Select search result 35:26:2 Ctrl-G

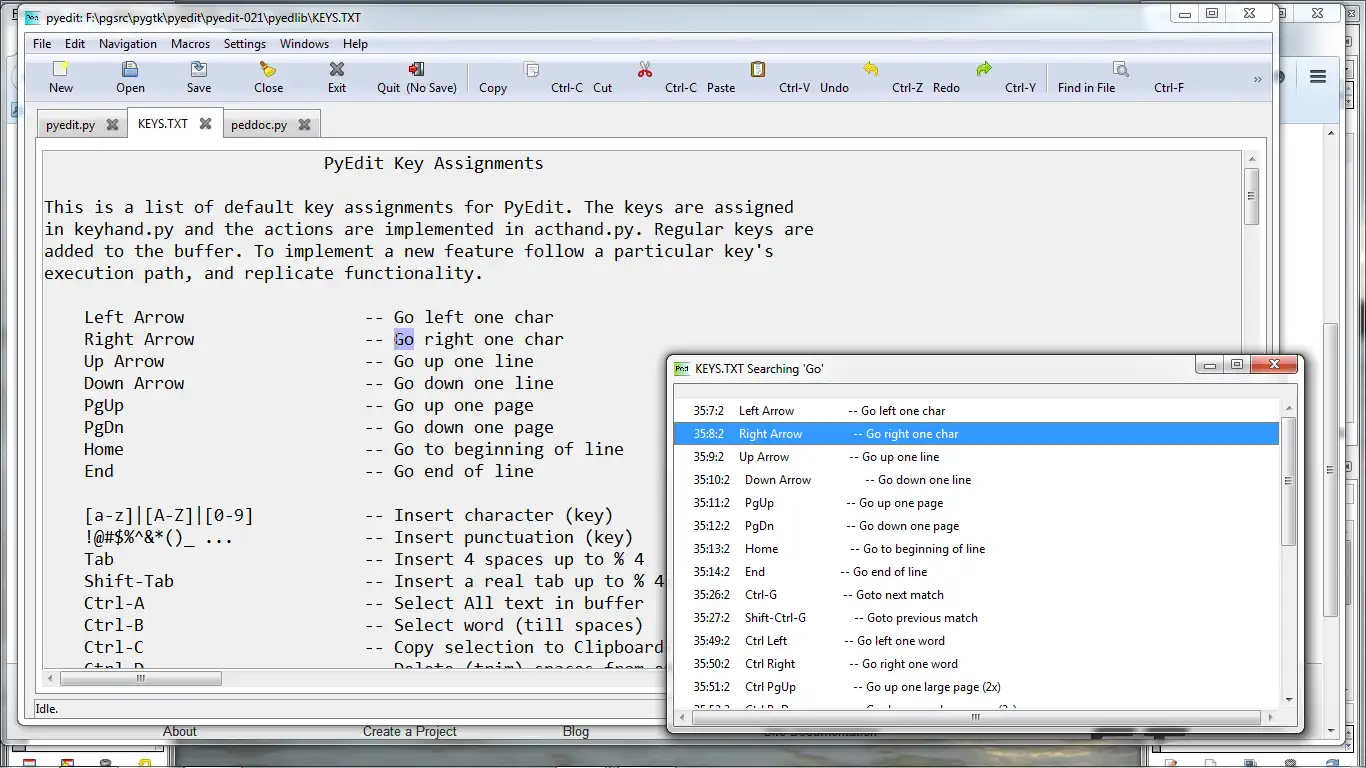(x=976, y=595)
